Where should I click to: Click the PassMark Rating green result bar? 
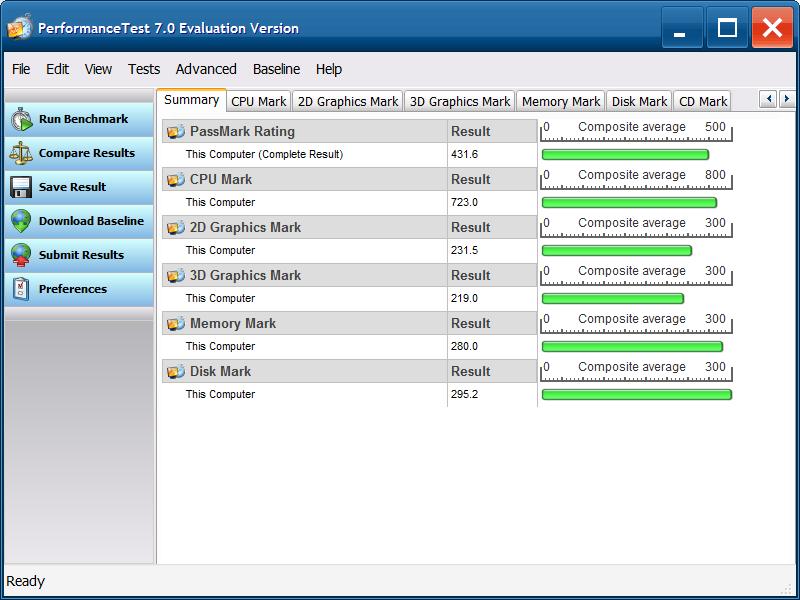626,155
